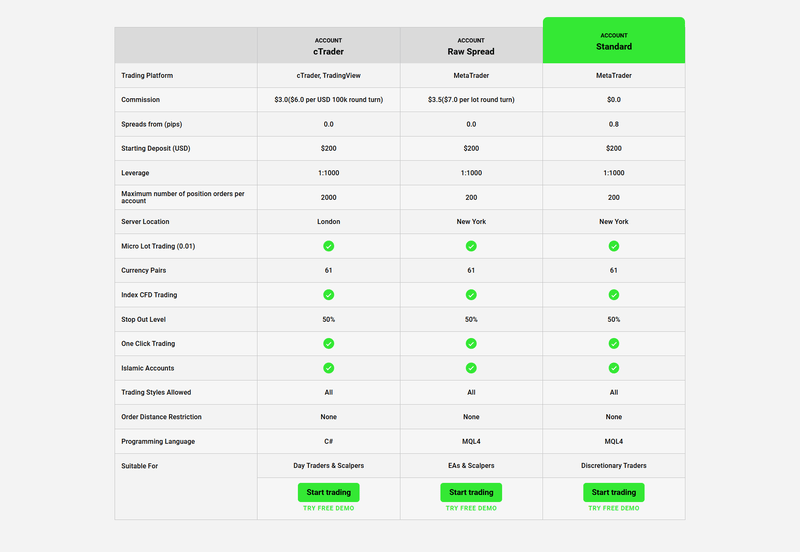Image resolution: width=800 pixels, height=552 pixels.
Task: Click Index CFD Trading checkmark for cTrader
Action: (x=329, y=295)
